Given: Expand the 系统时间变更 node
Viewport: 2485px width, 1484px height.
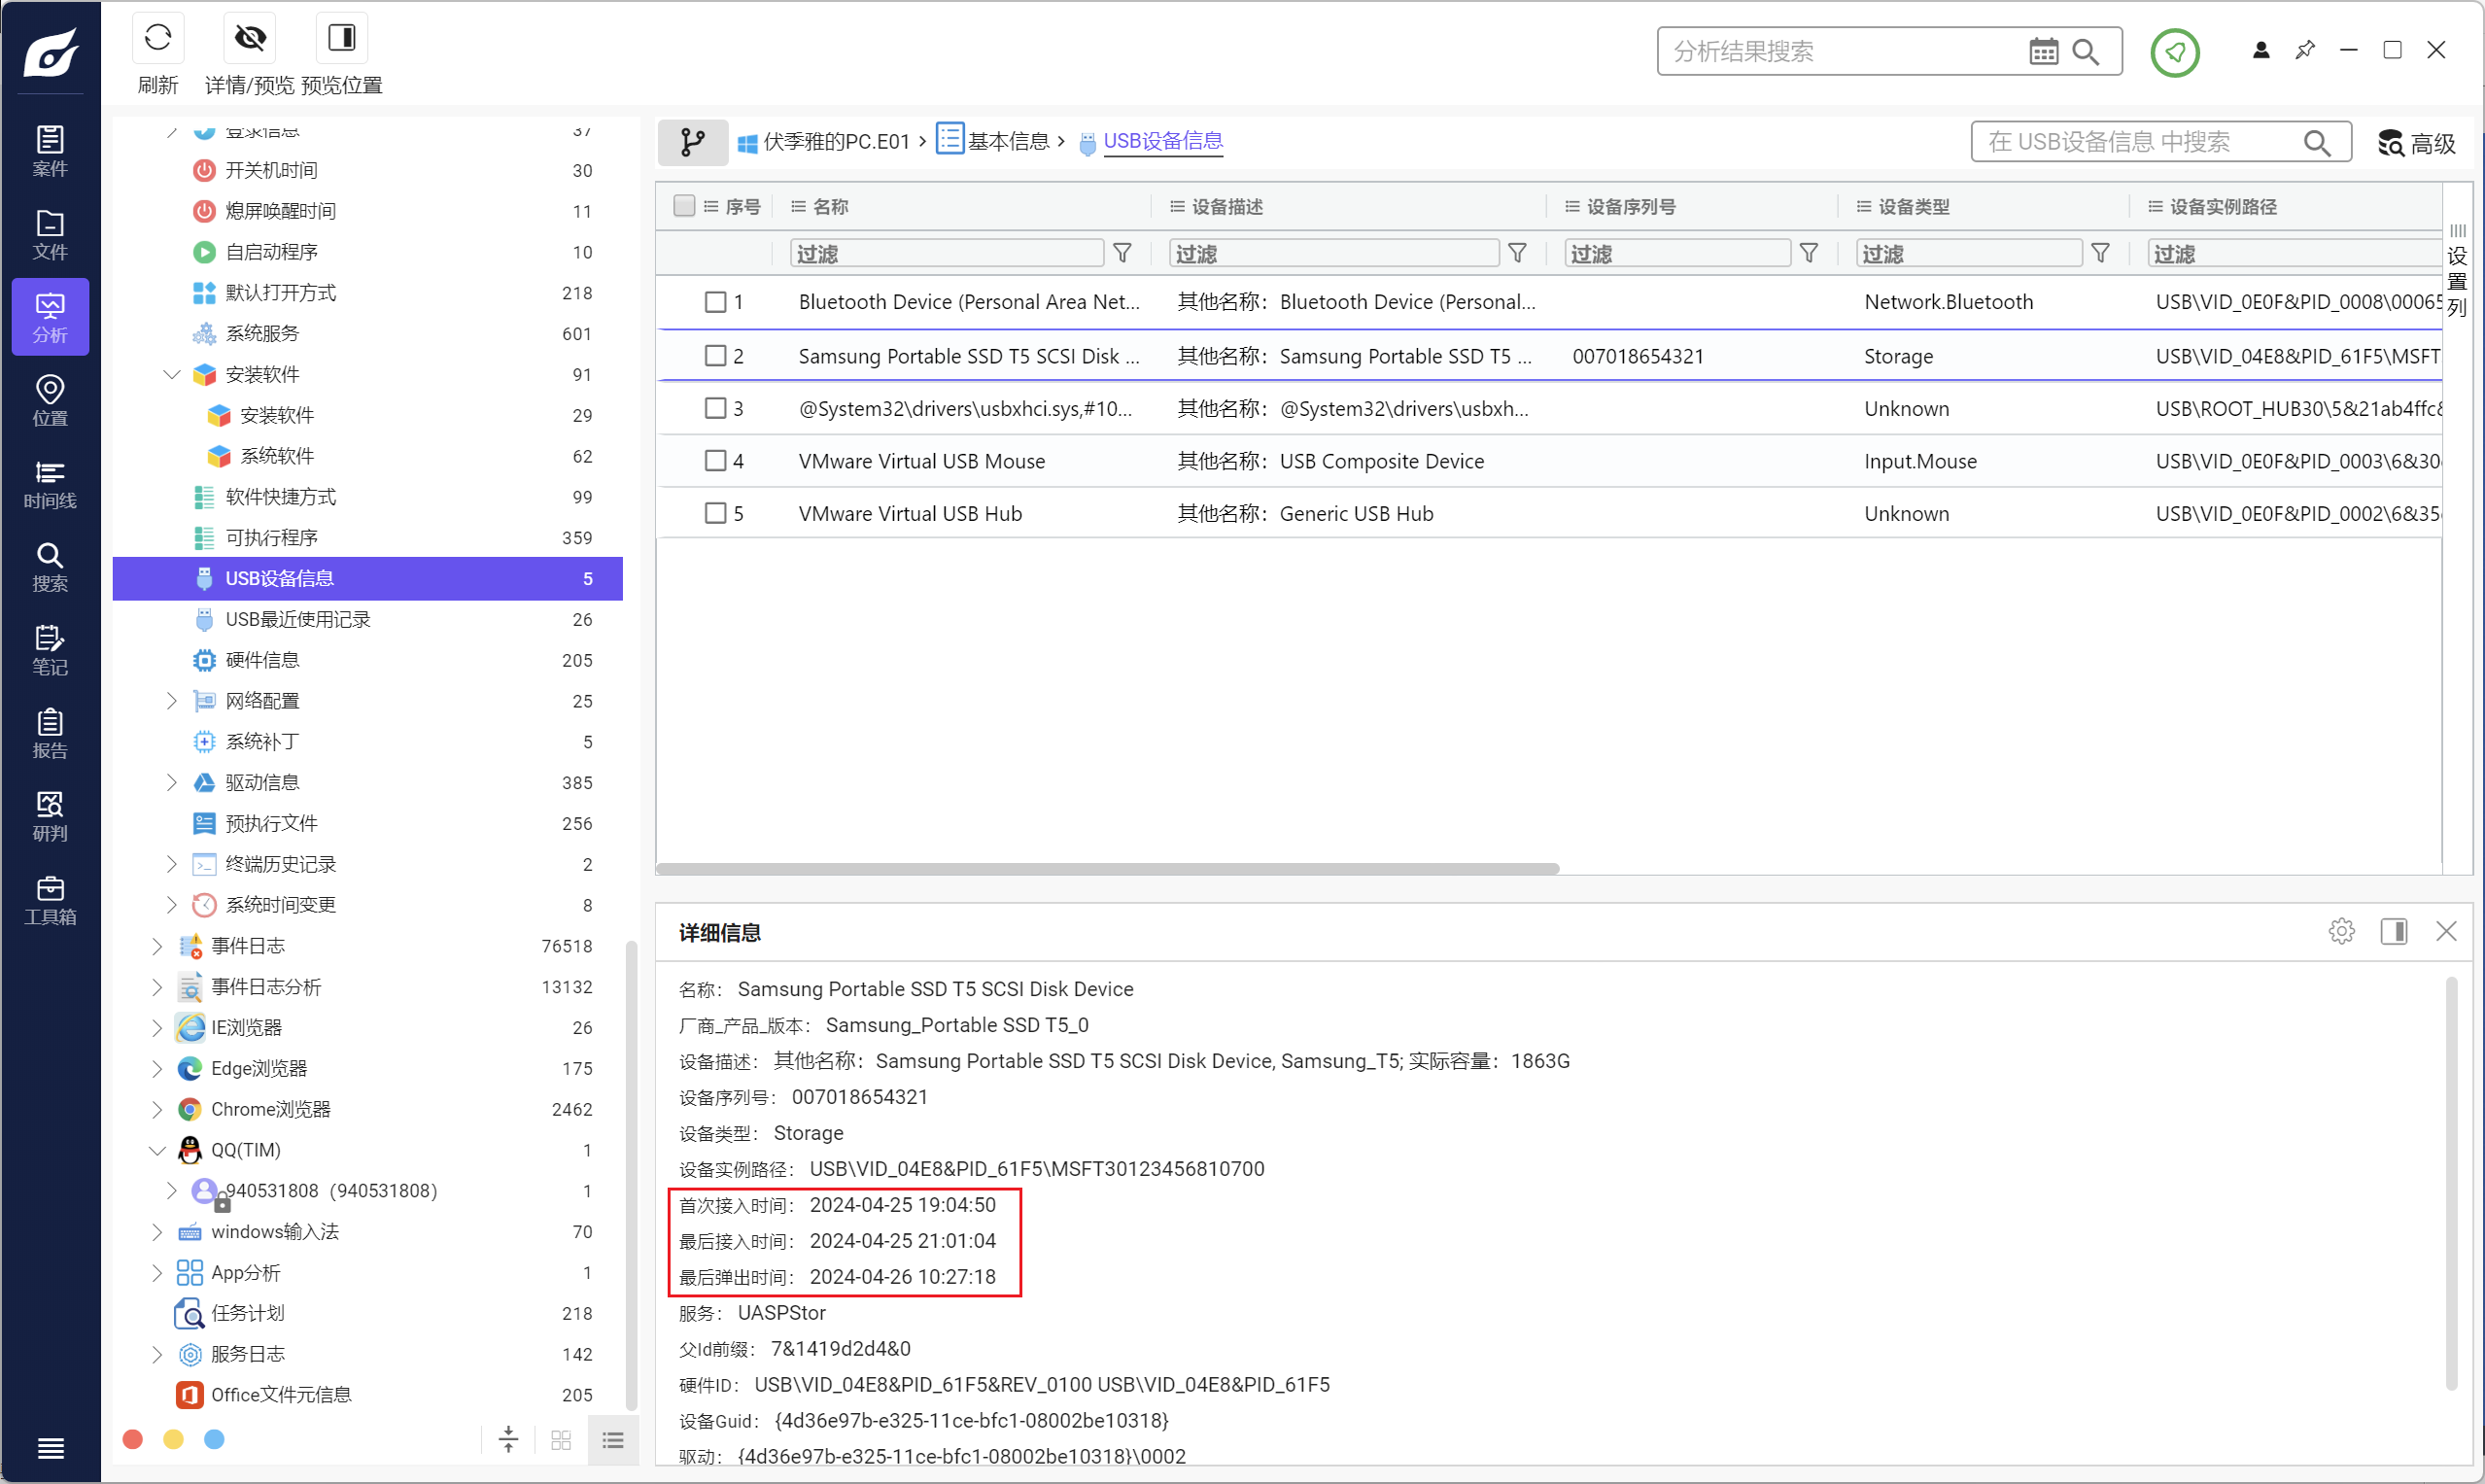Looking at the screenshot, I should (171, 904).
